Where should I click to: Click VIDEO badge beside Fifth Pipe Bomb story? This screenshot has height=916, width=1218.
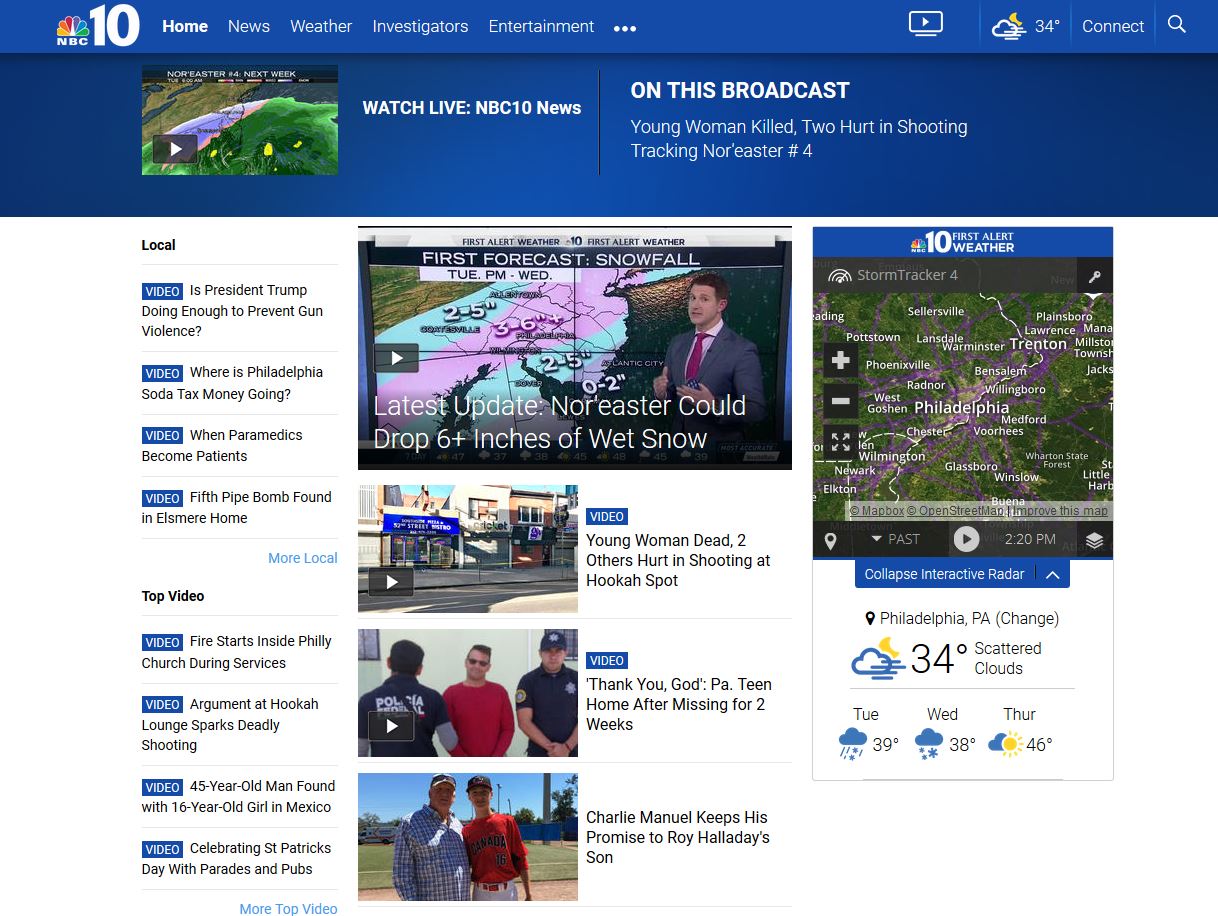pyautogui.click(x=162, y=498)
